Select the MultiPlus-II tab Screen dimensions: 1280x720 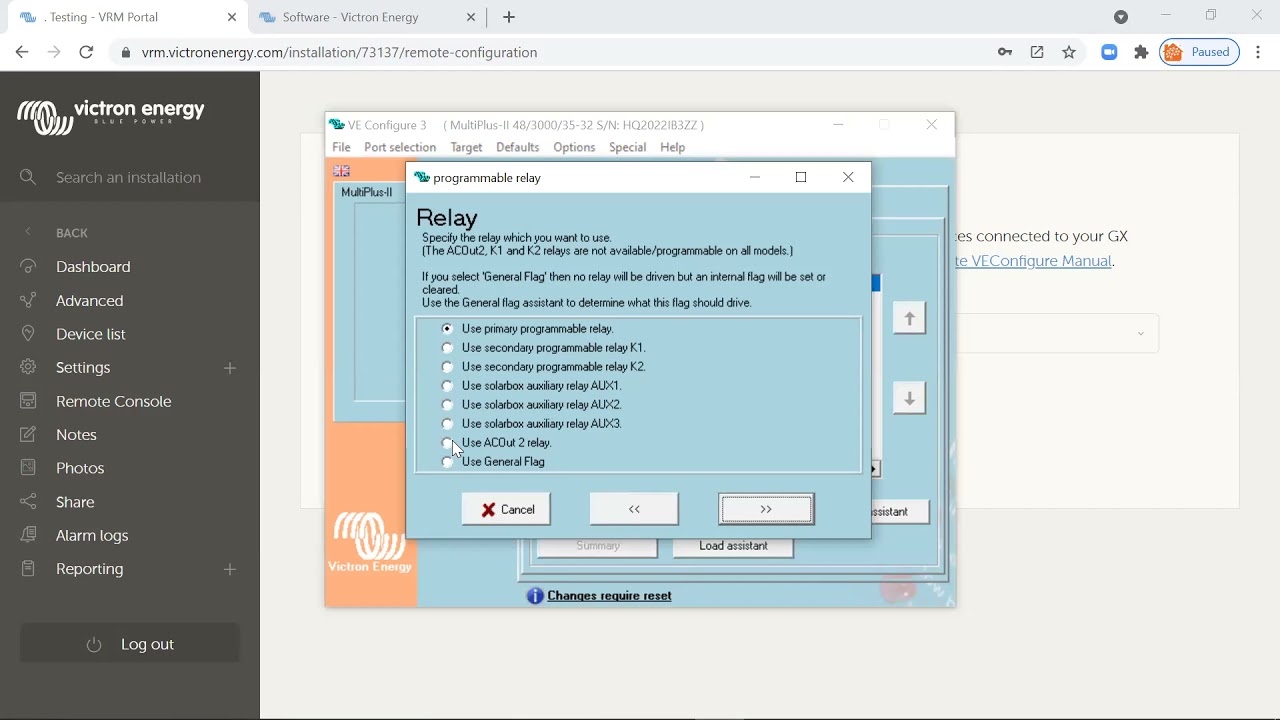(367, 192)
